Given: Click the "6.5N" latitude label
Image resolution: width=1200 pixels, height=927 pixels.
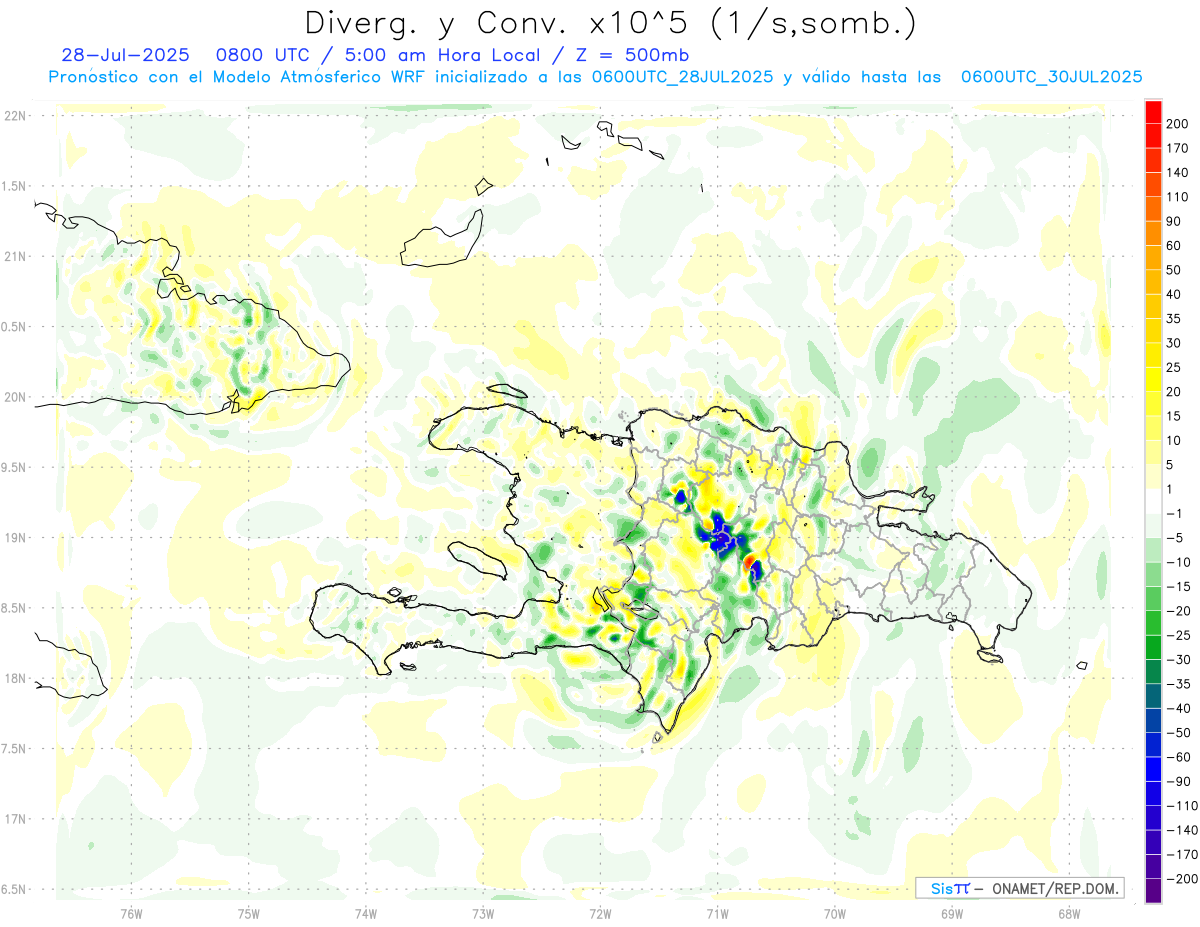Looking at the screenshot, I should tap(14, 890).
